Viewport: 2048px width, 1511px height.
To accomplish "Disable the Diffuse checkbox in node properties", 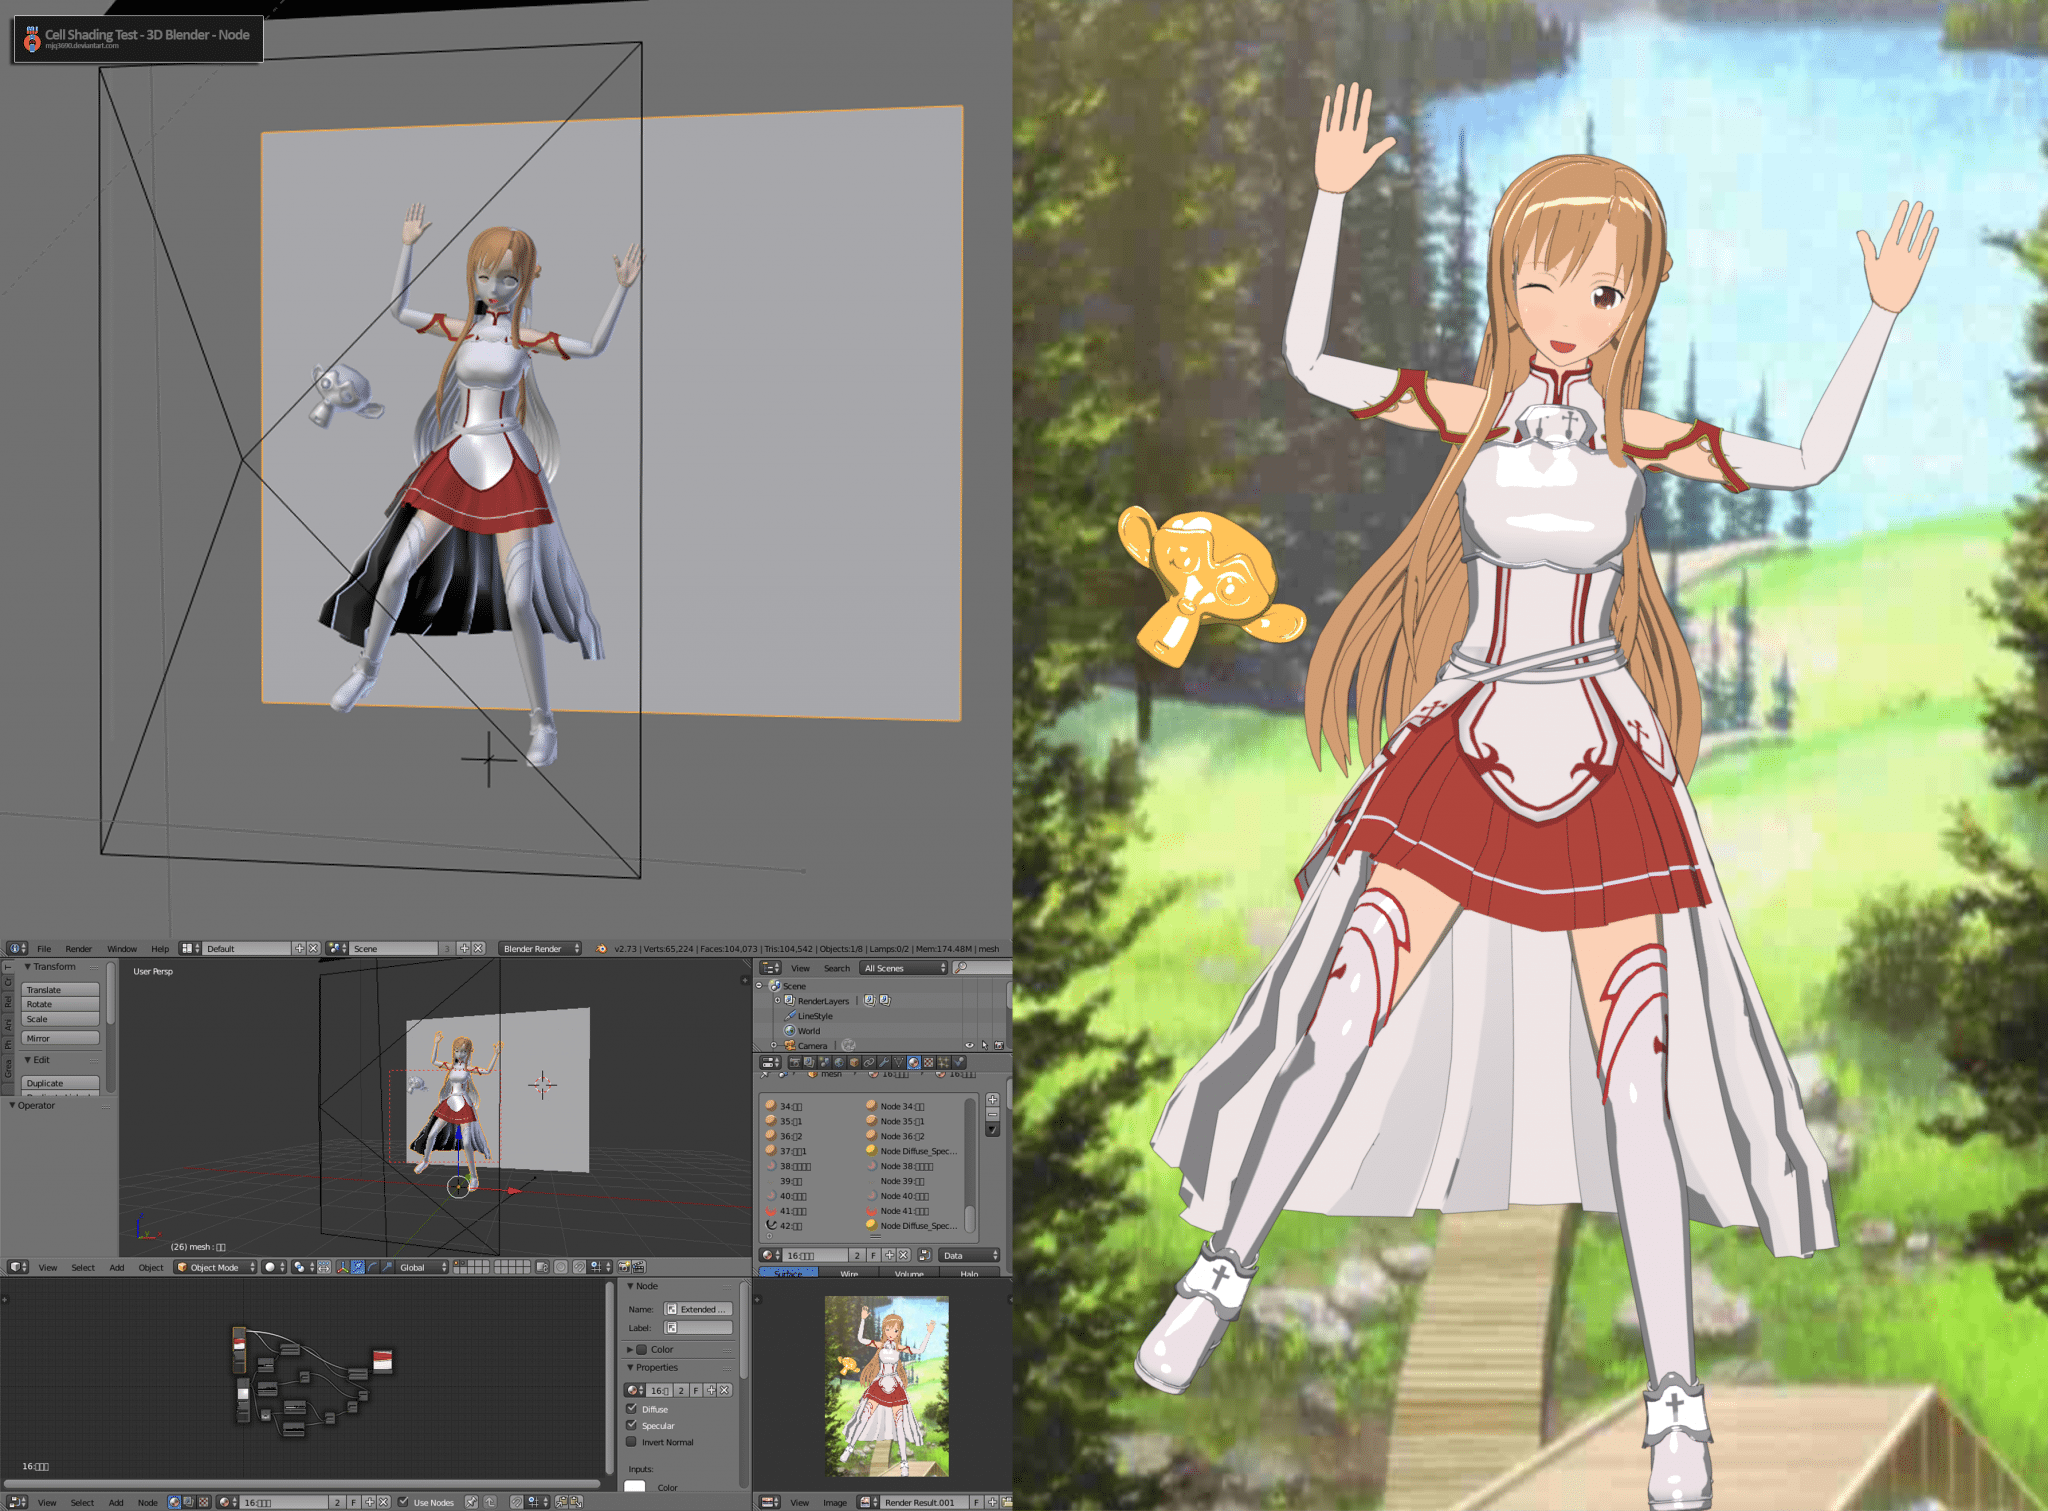I will tap(631, 1410).
